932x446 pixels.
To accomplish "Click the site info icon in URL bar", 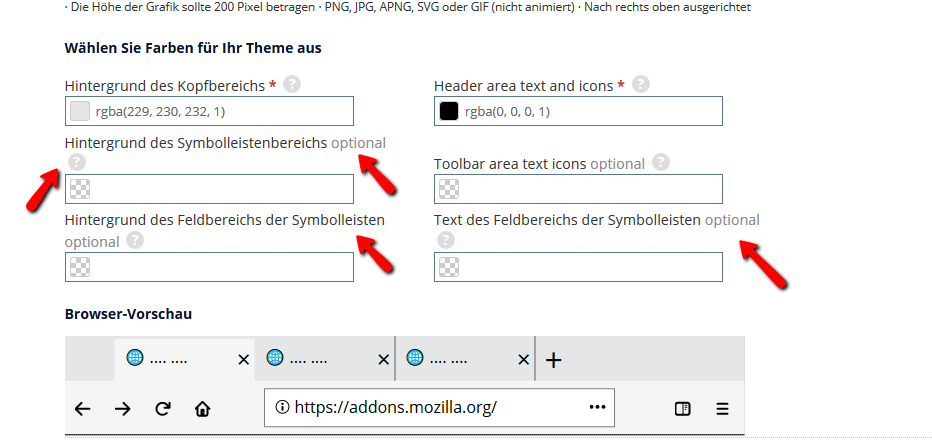I will pos(282,407).
